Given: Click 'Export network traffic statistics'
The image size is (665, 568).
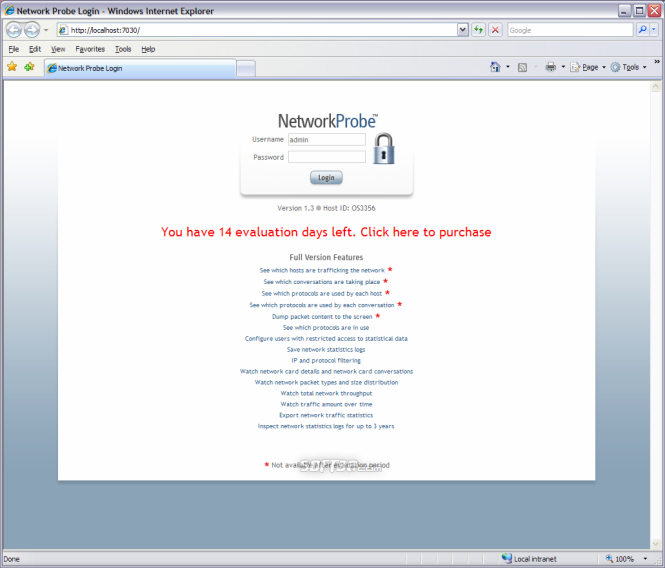Looking at the screenshot, I should (326, 415).
